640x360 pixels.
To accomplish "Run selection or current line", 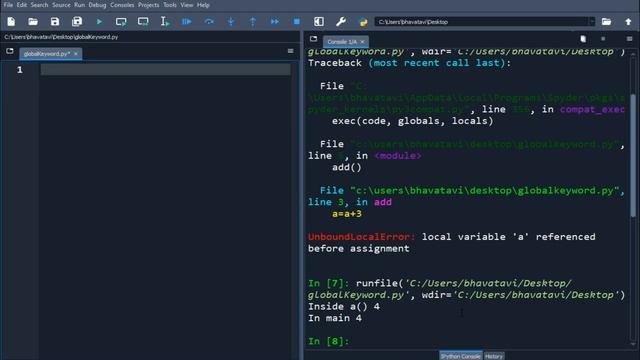I will click(164, 22).
